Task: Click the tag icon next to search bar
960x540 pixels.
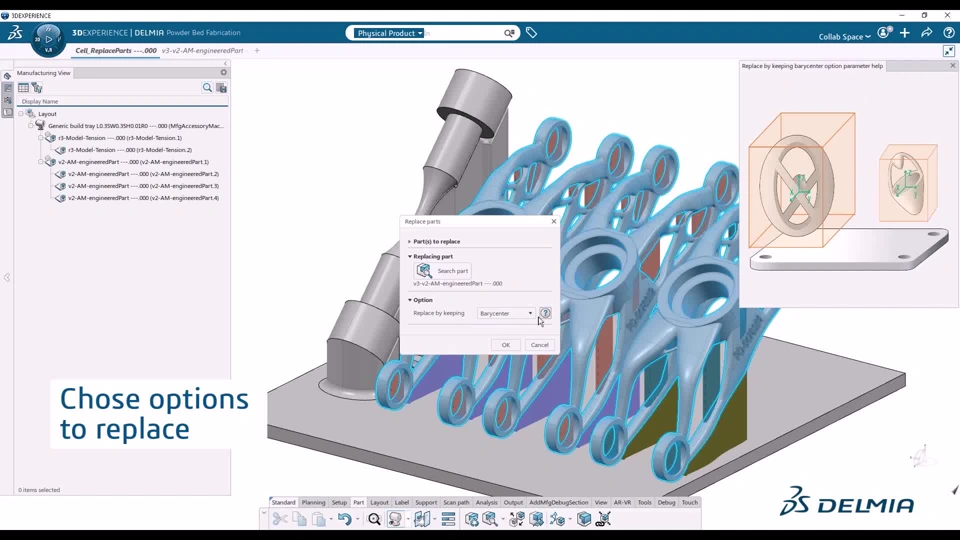Action: tap(531, 32)
